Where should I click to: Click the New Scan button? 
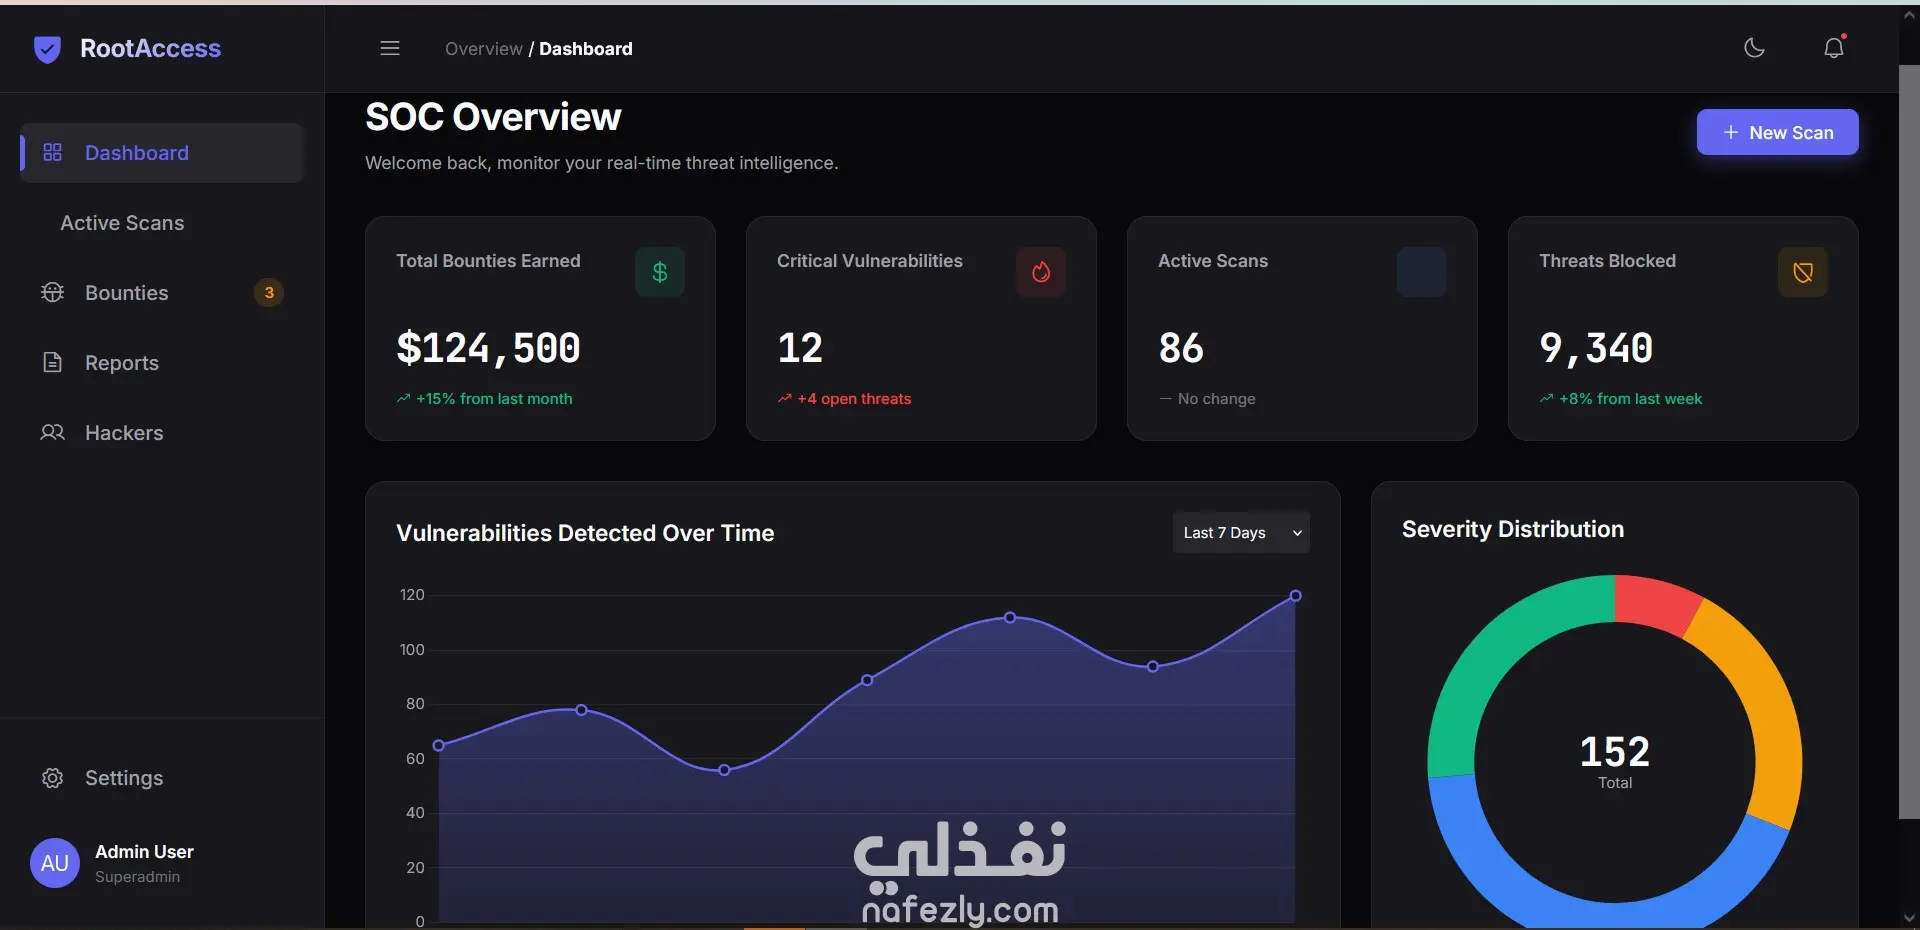point(1778,132)
